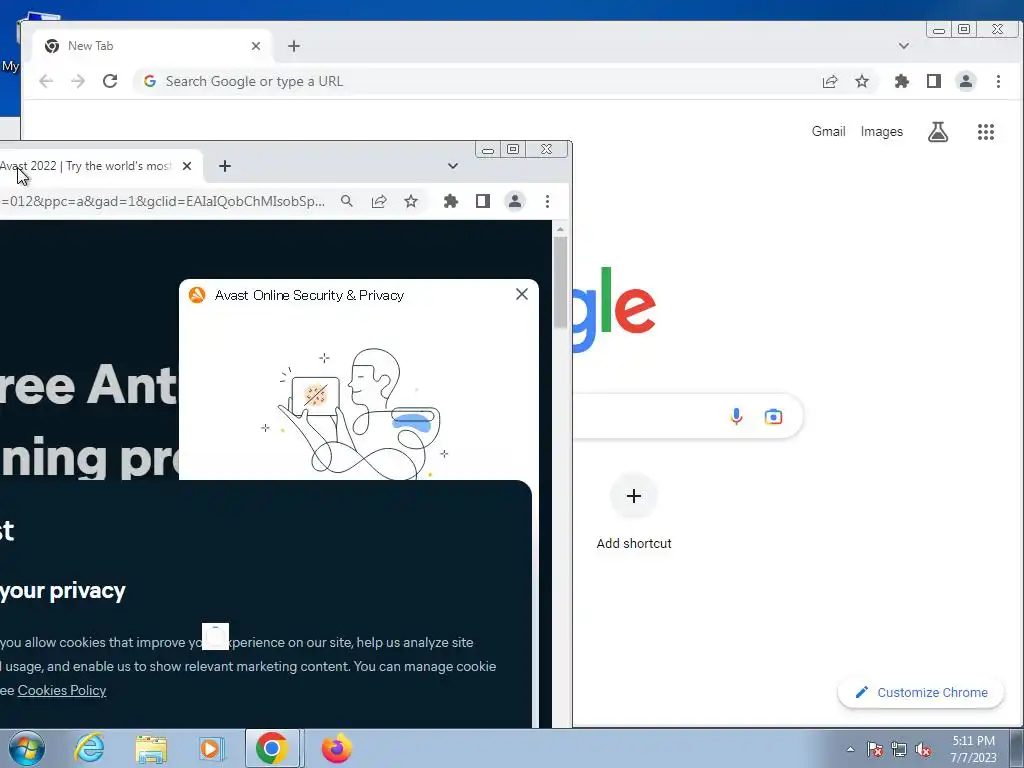
Task: Open Windows Media Player from taskbar
Action: point(212,748)
